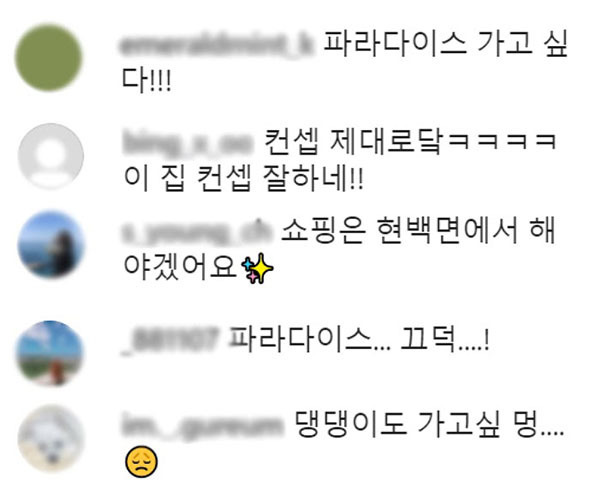This screenshot has height=498, width=600.
Task: Open blurred username of first commenter
Action: (217, 44)
